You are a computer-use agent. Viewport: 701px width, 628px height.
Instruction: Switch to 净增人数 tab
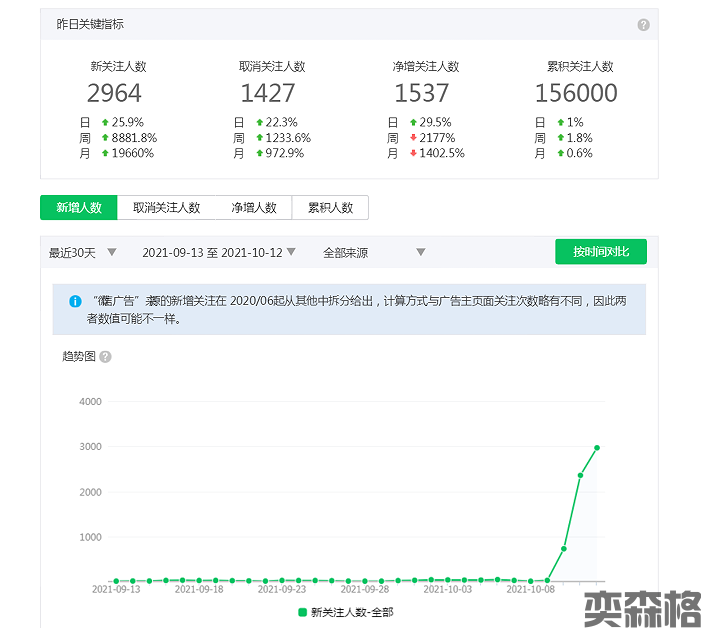pyautogui.click(x=254, y=208)
